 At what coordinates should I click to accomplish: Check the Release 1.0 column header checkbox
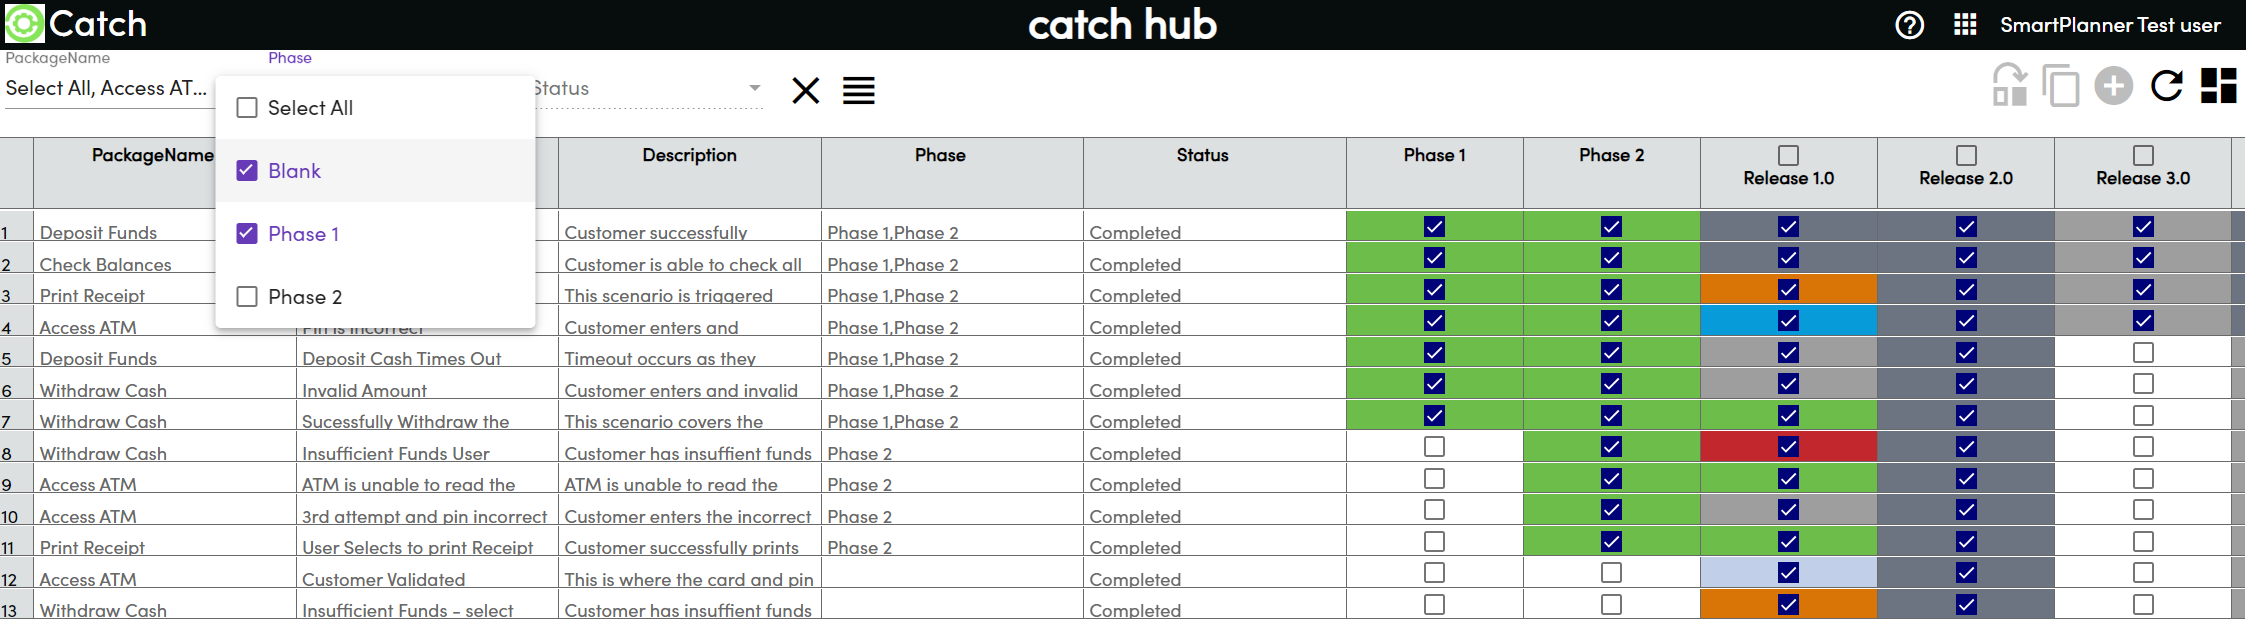[1788, 155]
